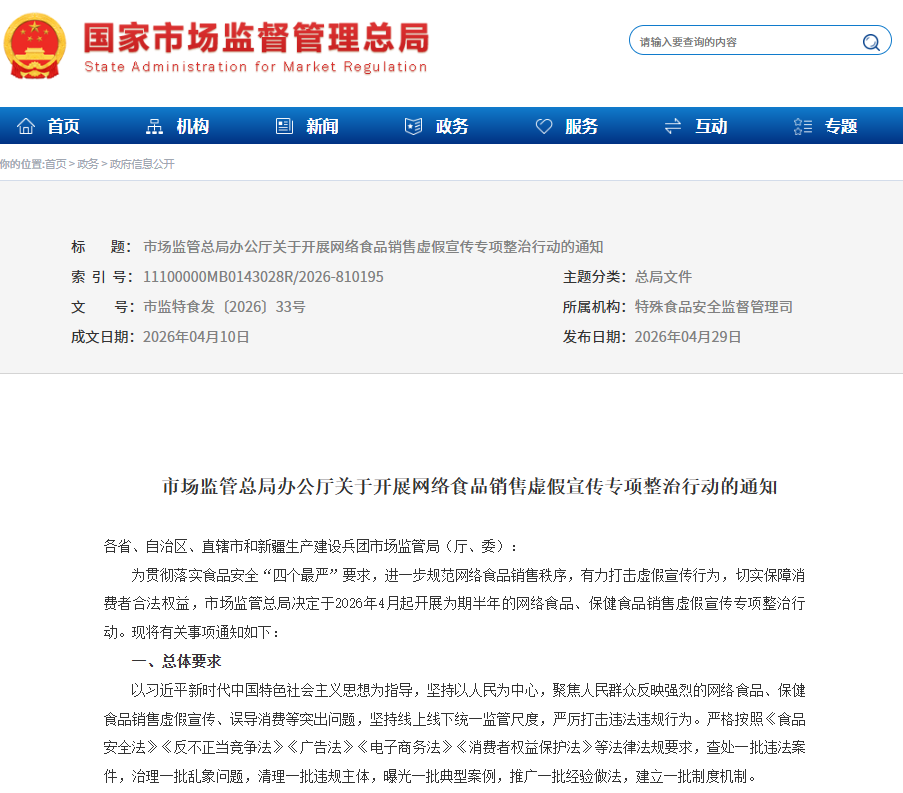Click the 标题 field value in metadata

373,247
